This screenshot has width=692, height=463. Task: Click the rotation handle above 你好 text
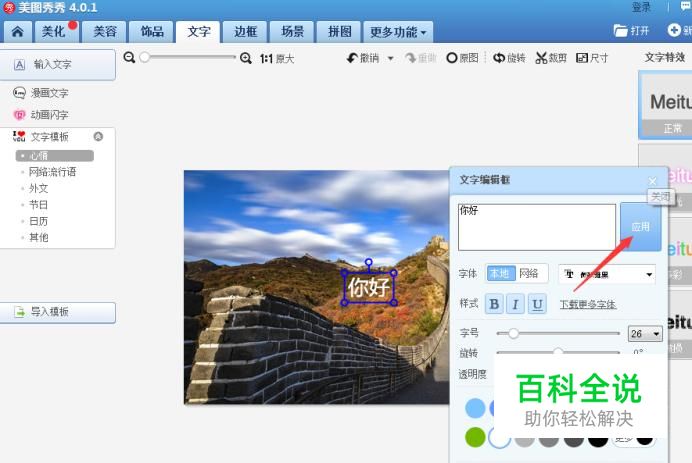(369, 263)
